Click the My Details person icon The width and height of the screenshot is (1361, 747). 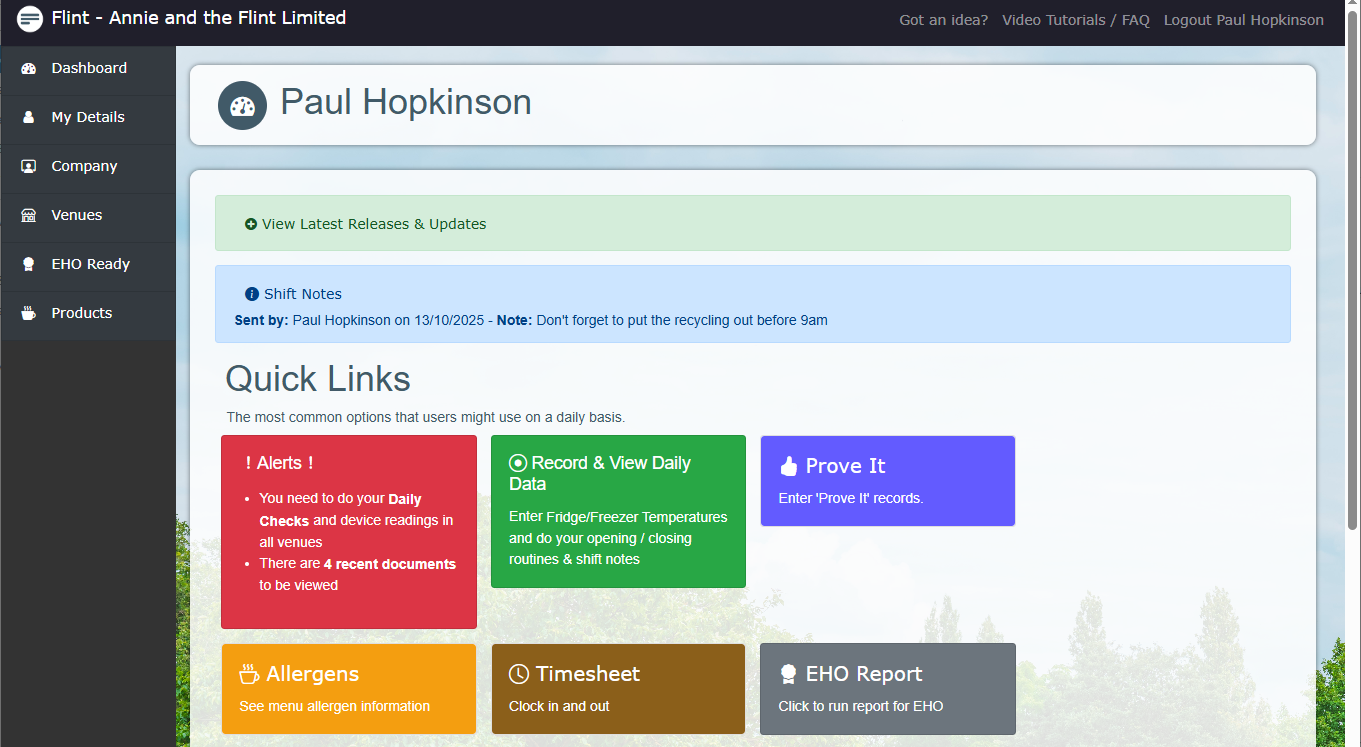(x=29, y=117)
